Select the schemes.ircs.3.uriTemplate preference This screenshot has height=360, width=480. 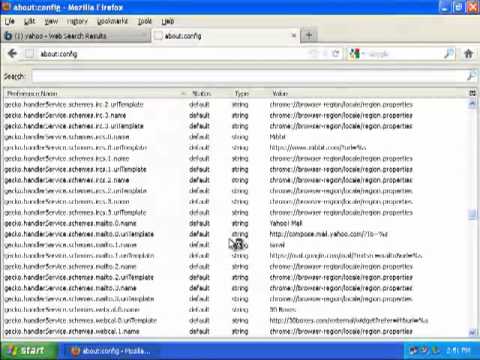[x=75, y=212]
